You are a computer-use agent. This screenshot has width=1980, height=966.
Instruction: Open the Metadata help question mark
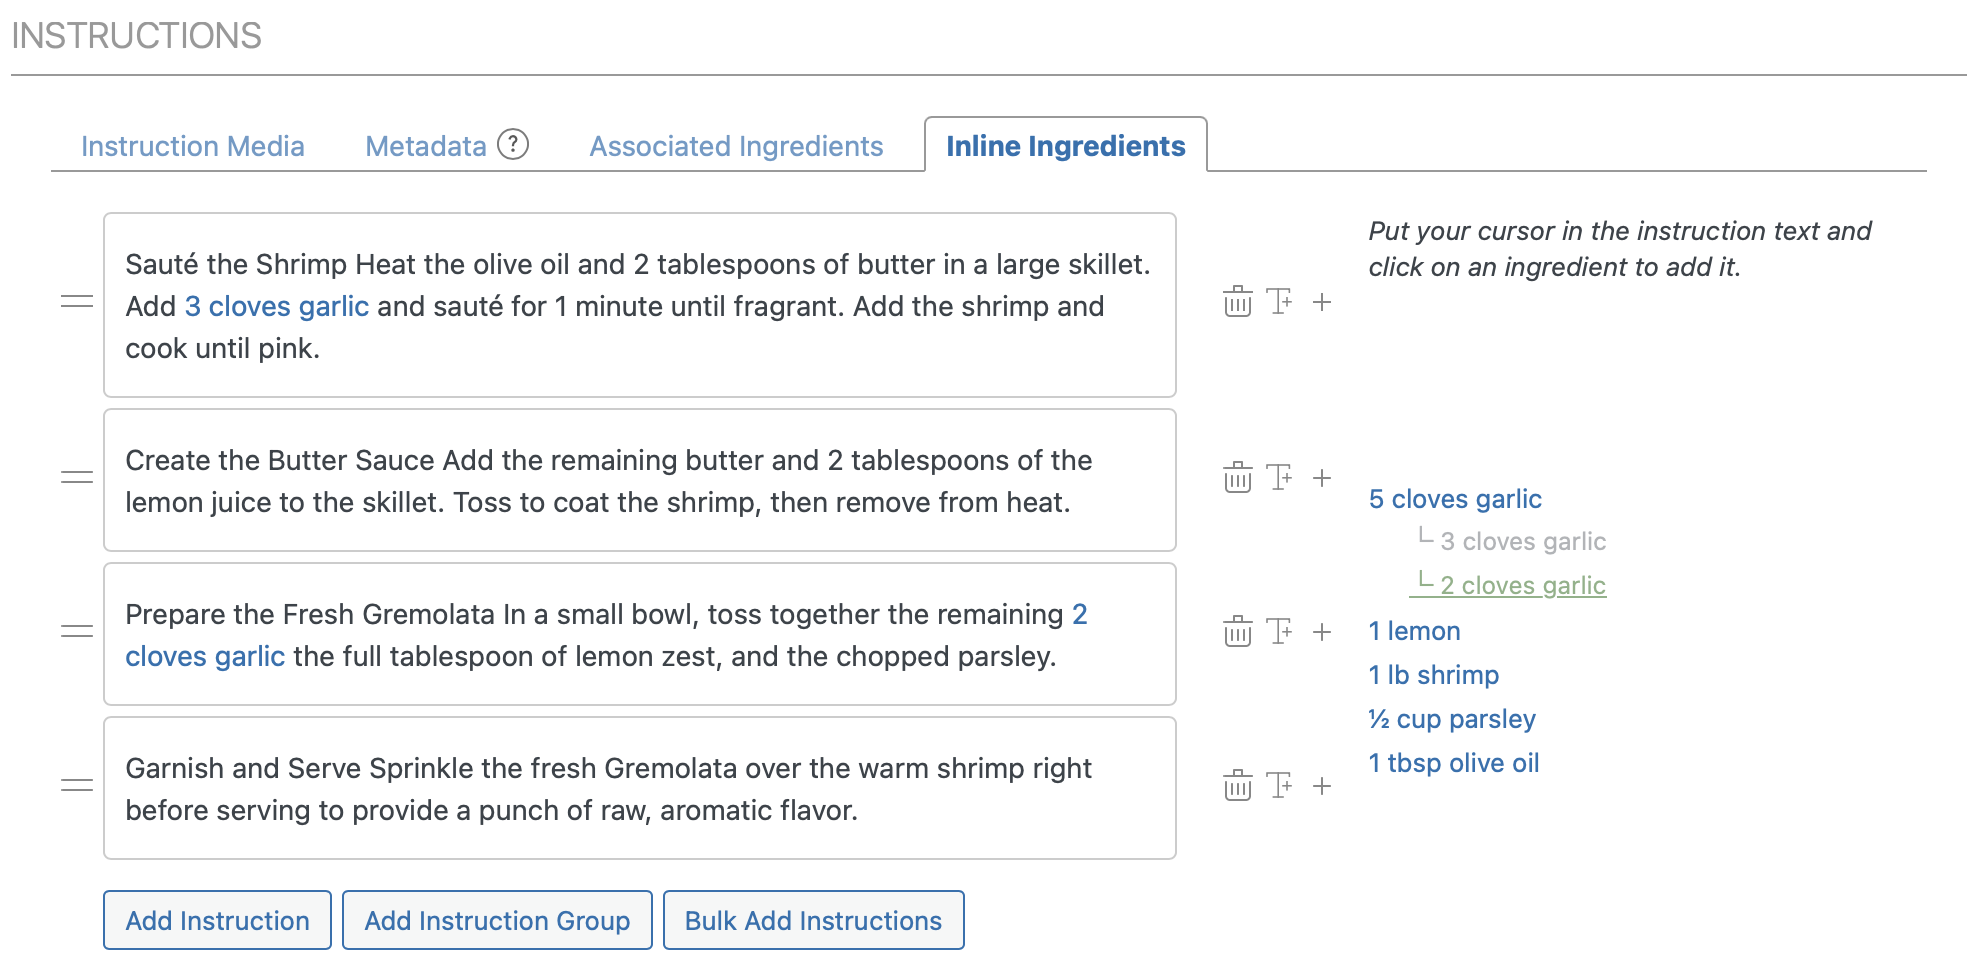pos(513,145)
